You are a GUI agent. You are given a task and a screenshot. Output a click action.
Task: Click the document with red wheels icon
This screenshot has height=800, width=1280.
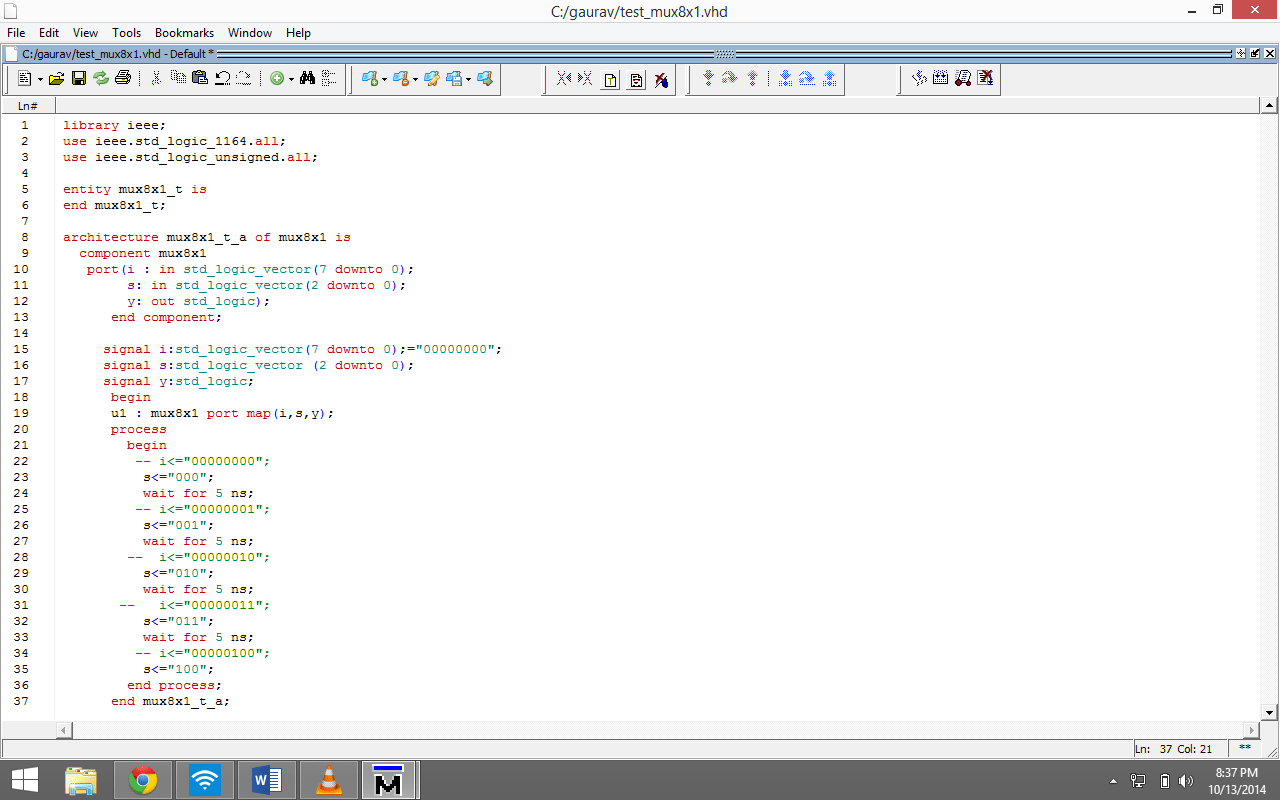tap(963, 78)
